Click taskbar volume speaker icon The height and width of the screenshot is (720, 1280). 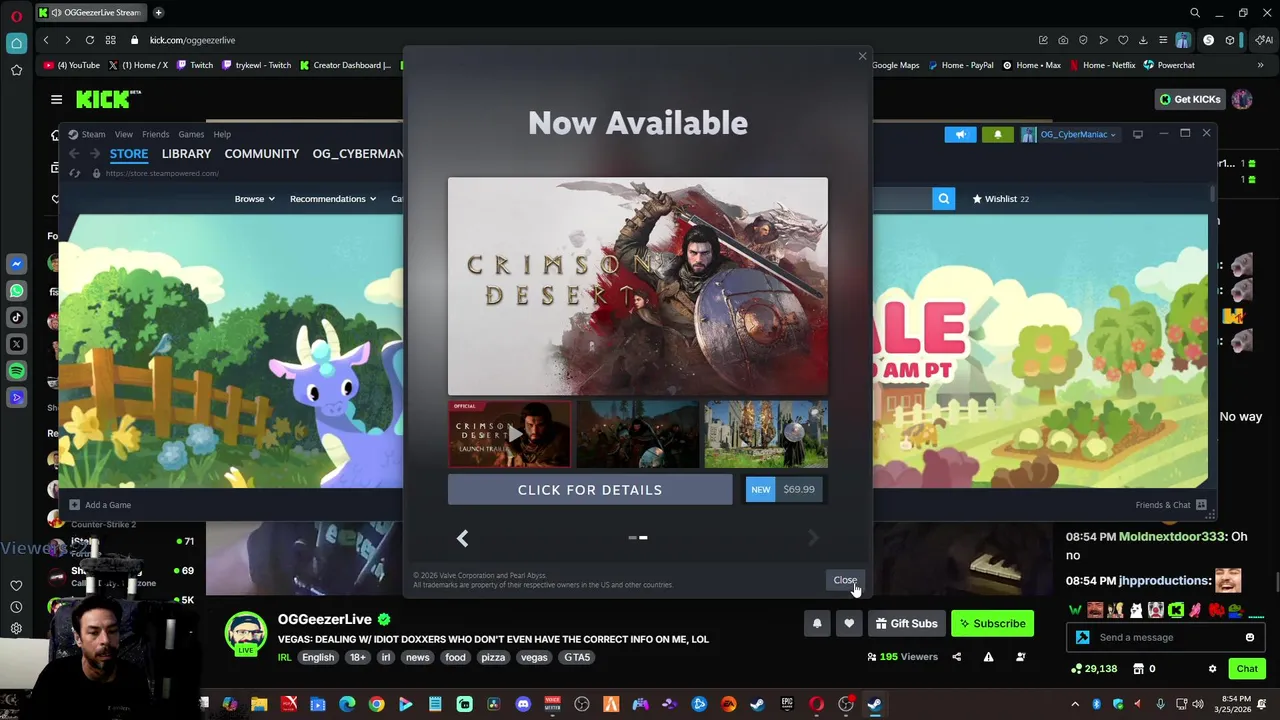(x=1198, y=704)
